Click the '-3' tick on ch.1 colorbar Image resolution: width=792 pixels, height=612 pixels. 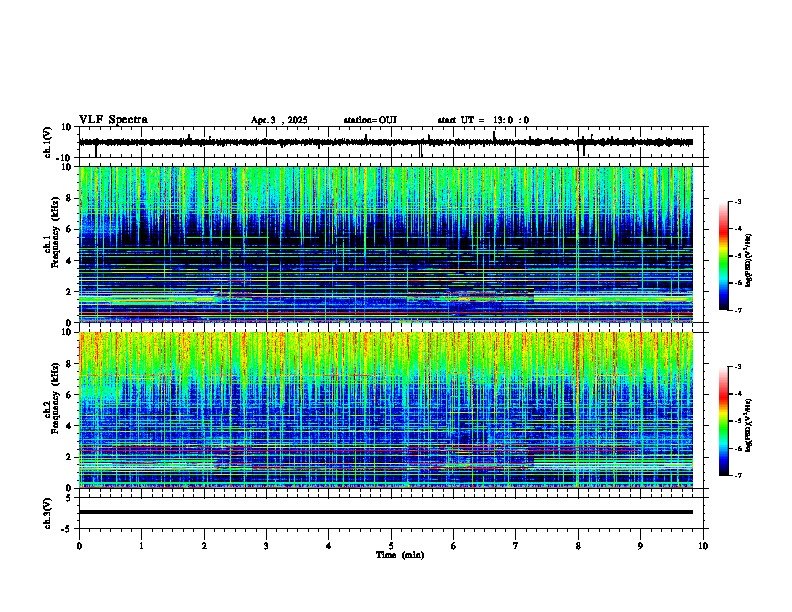point(737,202)
